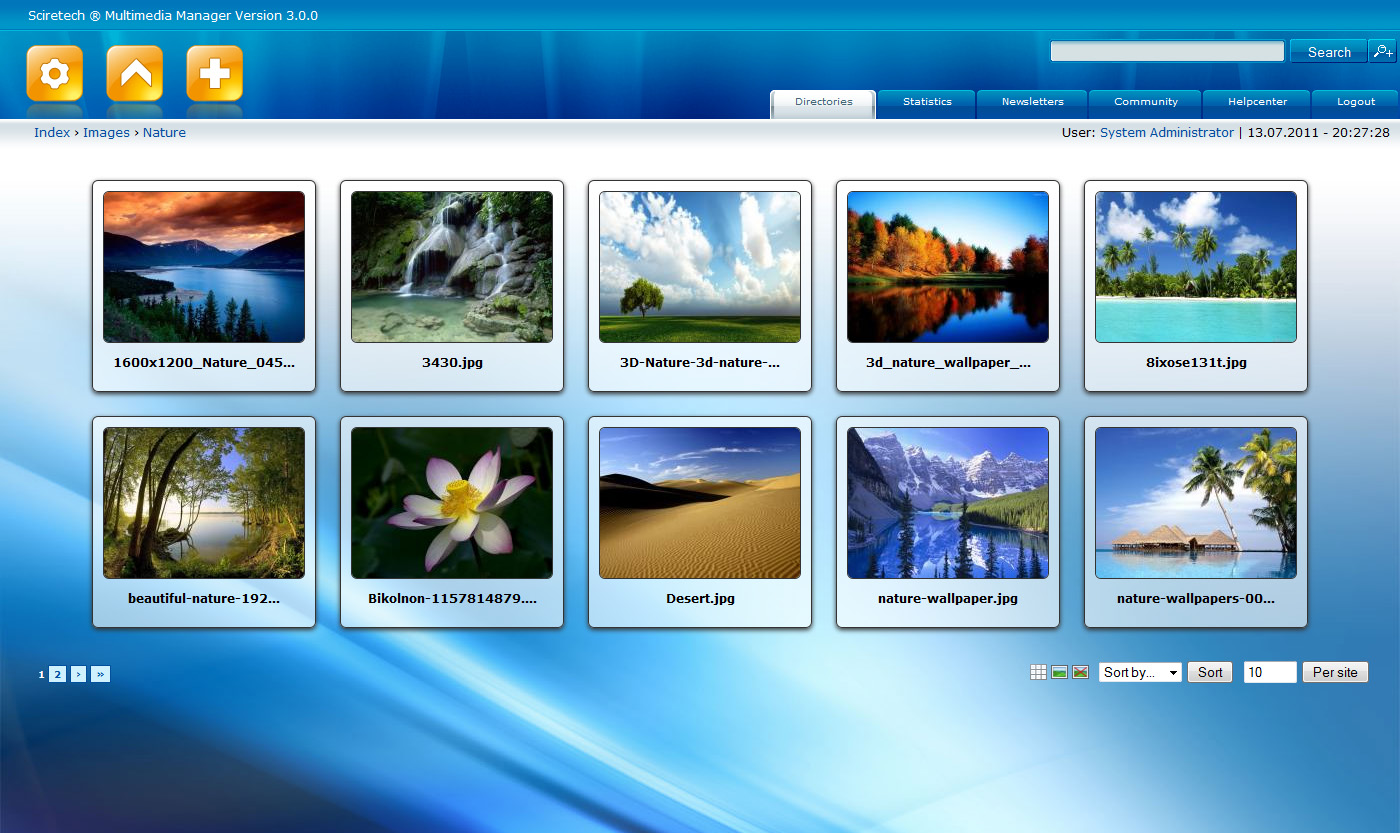This screenshot has height=833, width=1400.
Task: Open the Directories tab
Action: tap(823, 103)
